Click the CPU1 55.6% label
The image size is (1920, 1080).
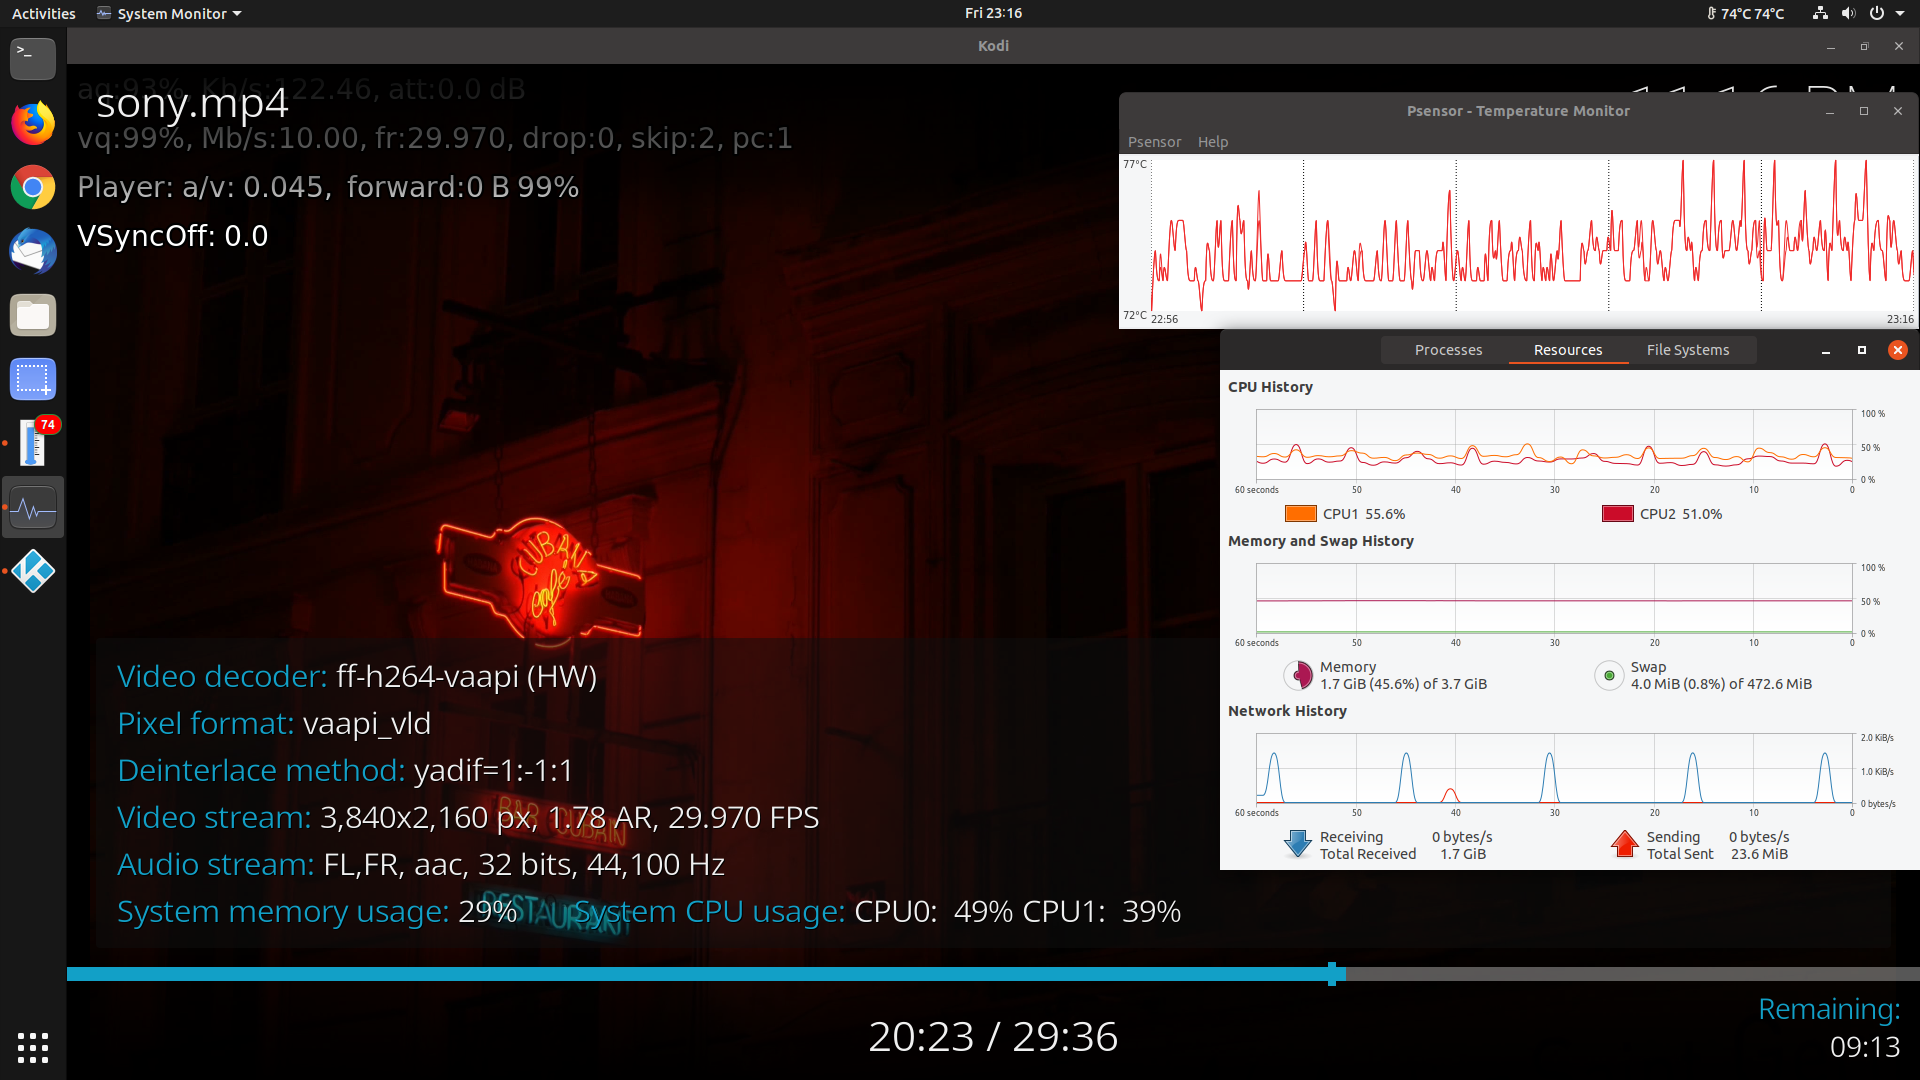coord(1364,514)
